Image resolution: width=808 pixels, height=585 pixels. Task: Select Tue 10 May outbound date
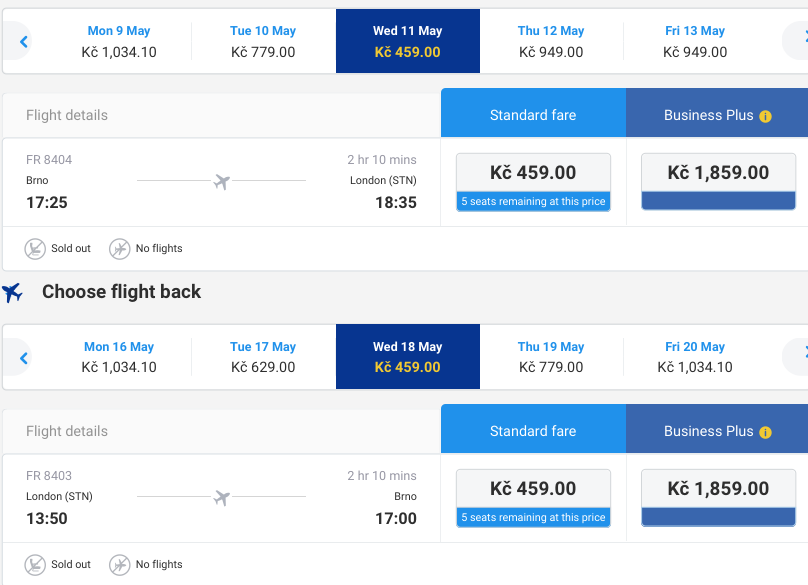pos(263,41)
